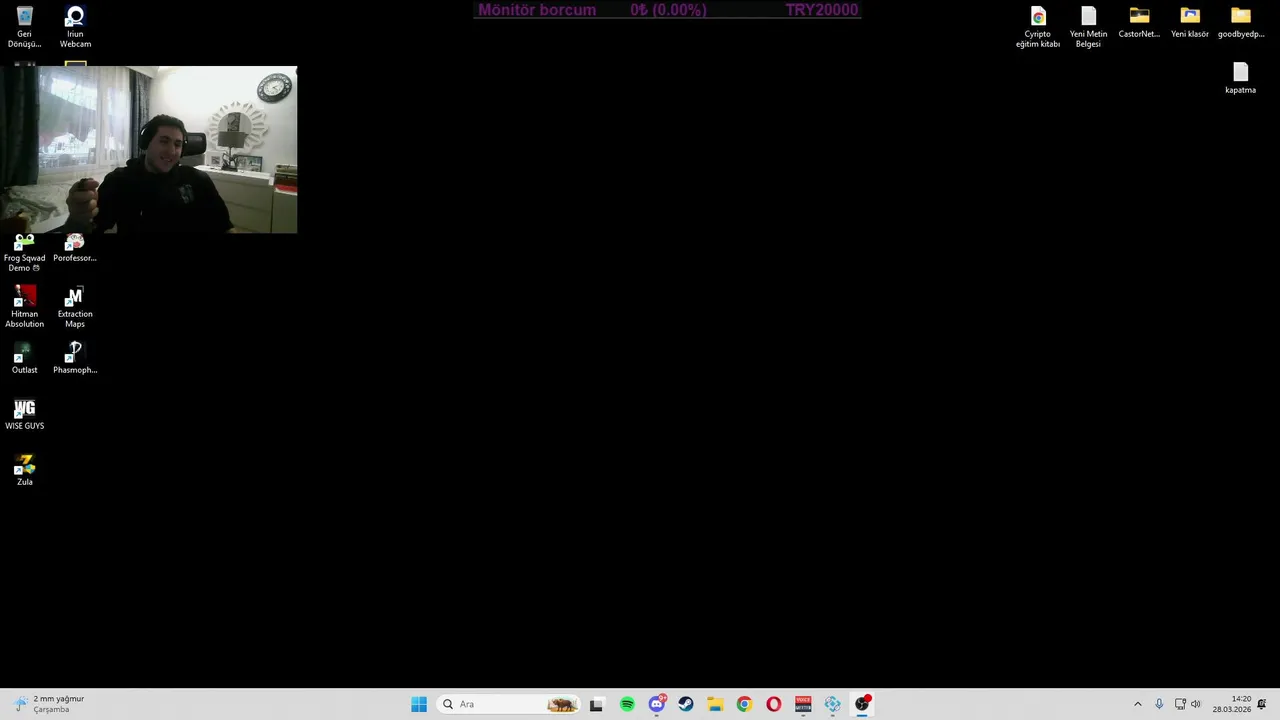Open Task View in the taskbar
This screenshot has width=1280, height=720.
click(x=596, y=704)
